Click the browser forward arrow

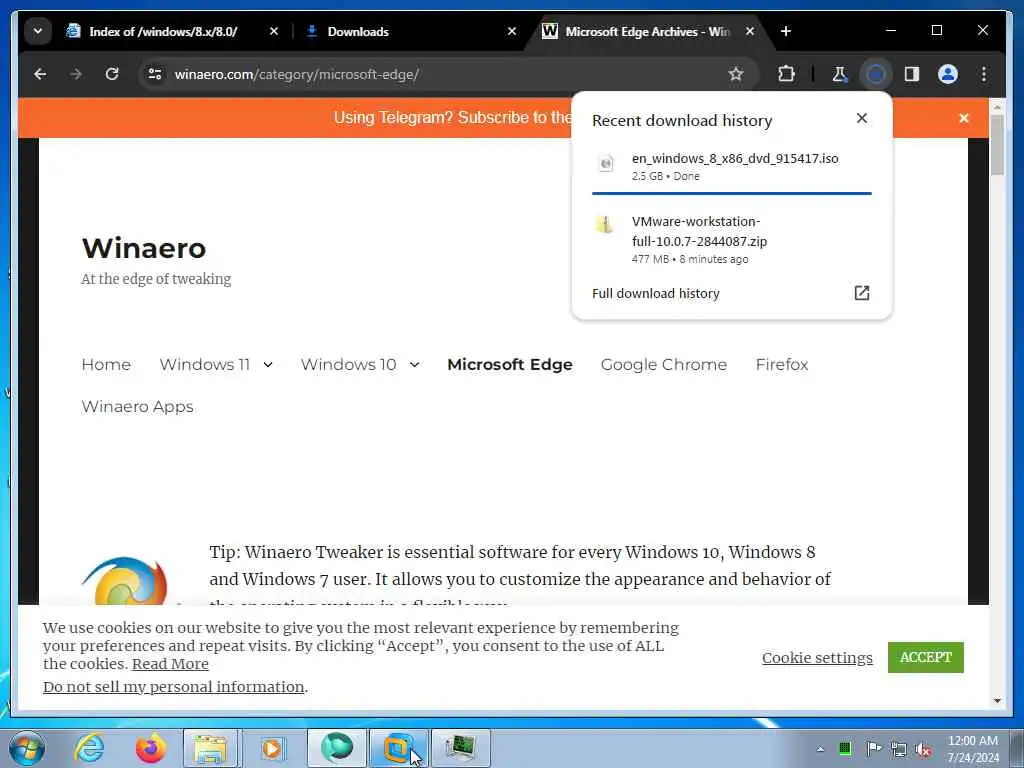point(76,74)
